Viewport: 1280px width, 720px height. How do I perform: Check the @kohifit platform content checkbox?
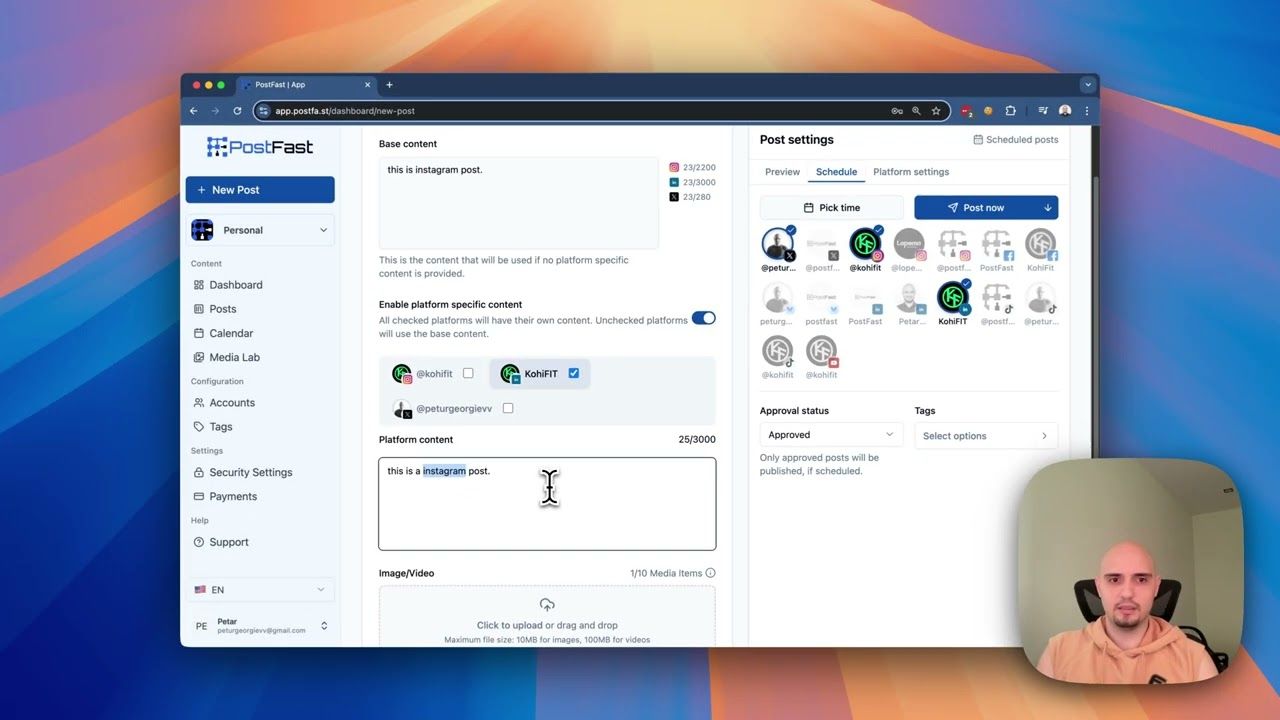pos(467,373)
